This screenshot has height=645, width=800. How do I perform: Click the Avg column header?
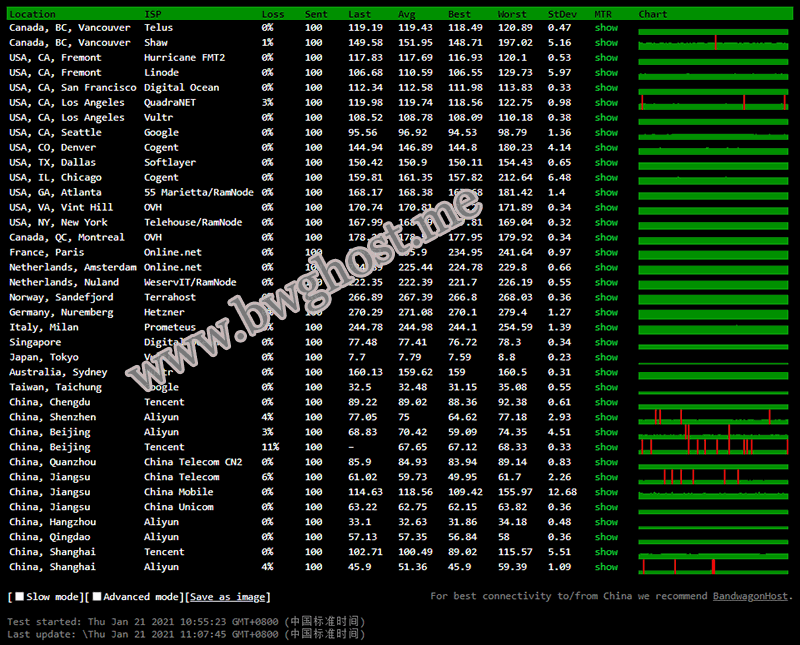pos(407,14)
